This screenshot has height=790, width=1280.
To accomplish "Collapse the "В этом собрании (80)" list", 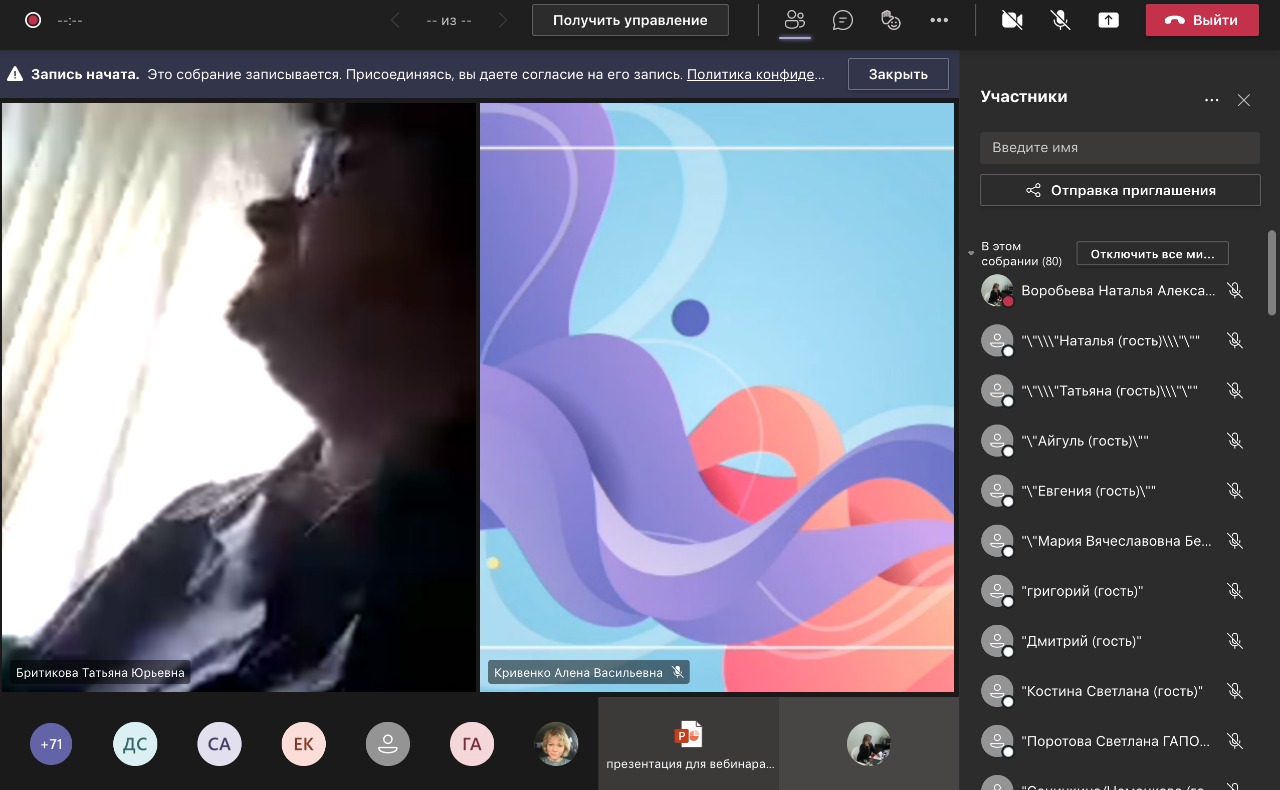I will [x=971, y=254].
